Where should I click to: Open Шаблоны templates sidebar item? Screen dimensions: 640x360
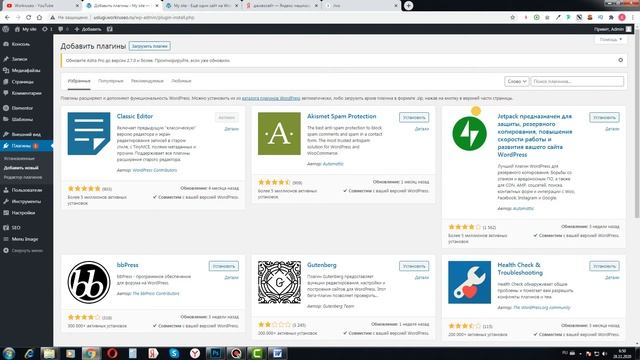tap(22, 119)
